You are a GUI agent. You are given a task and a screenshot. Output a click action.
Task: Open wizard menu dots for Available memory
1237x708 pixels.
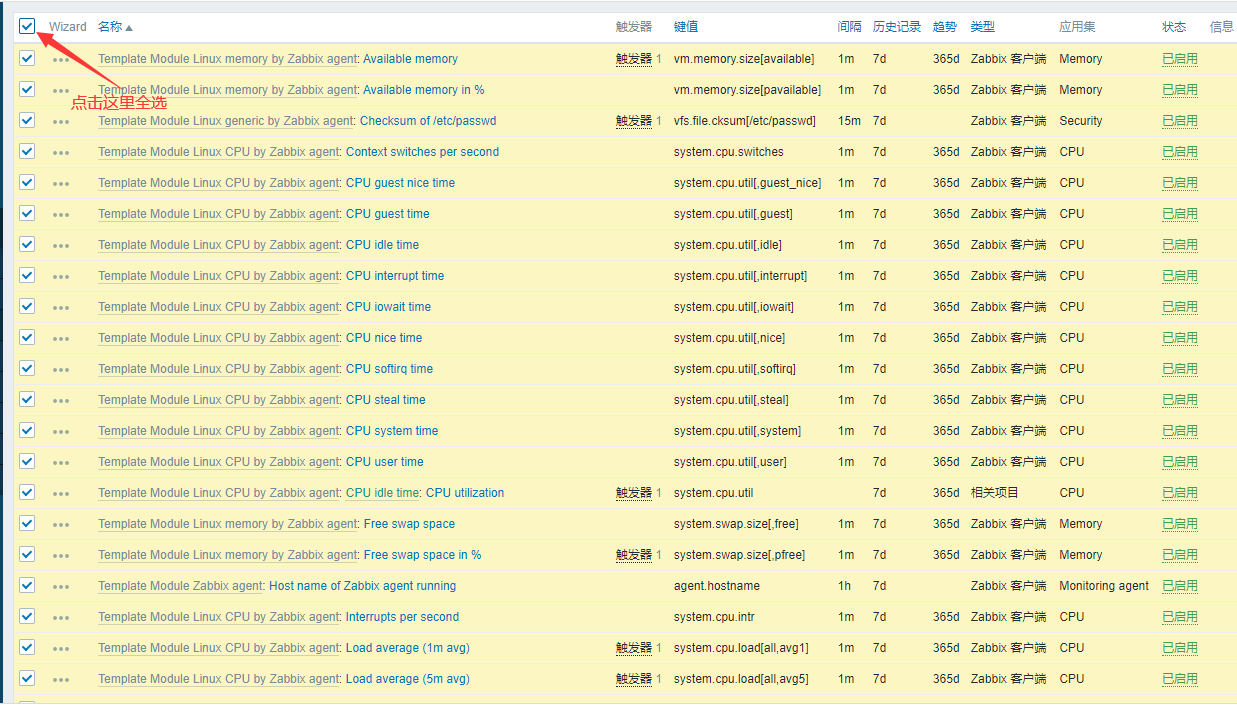tap(61, 59)
